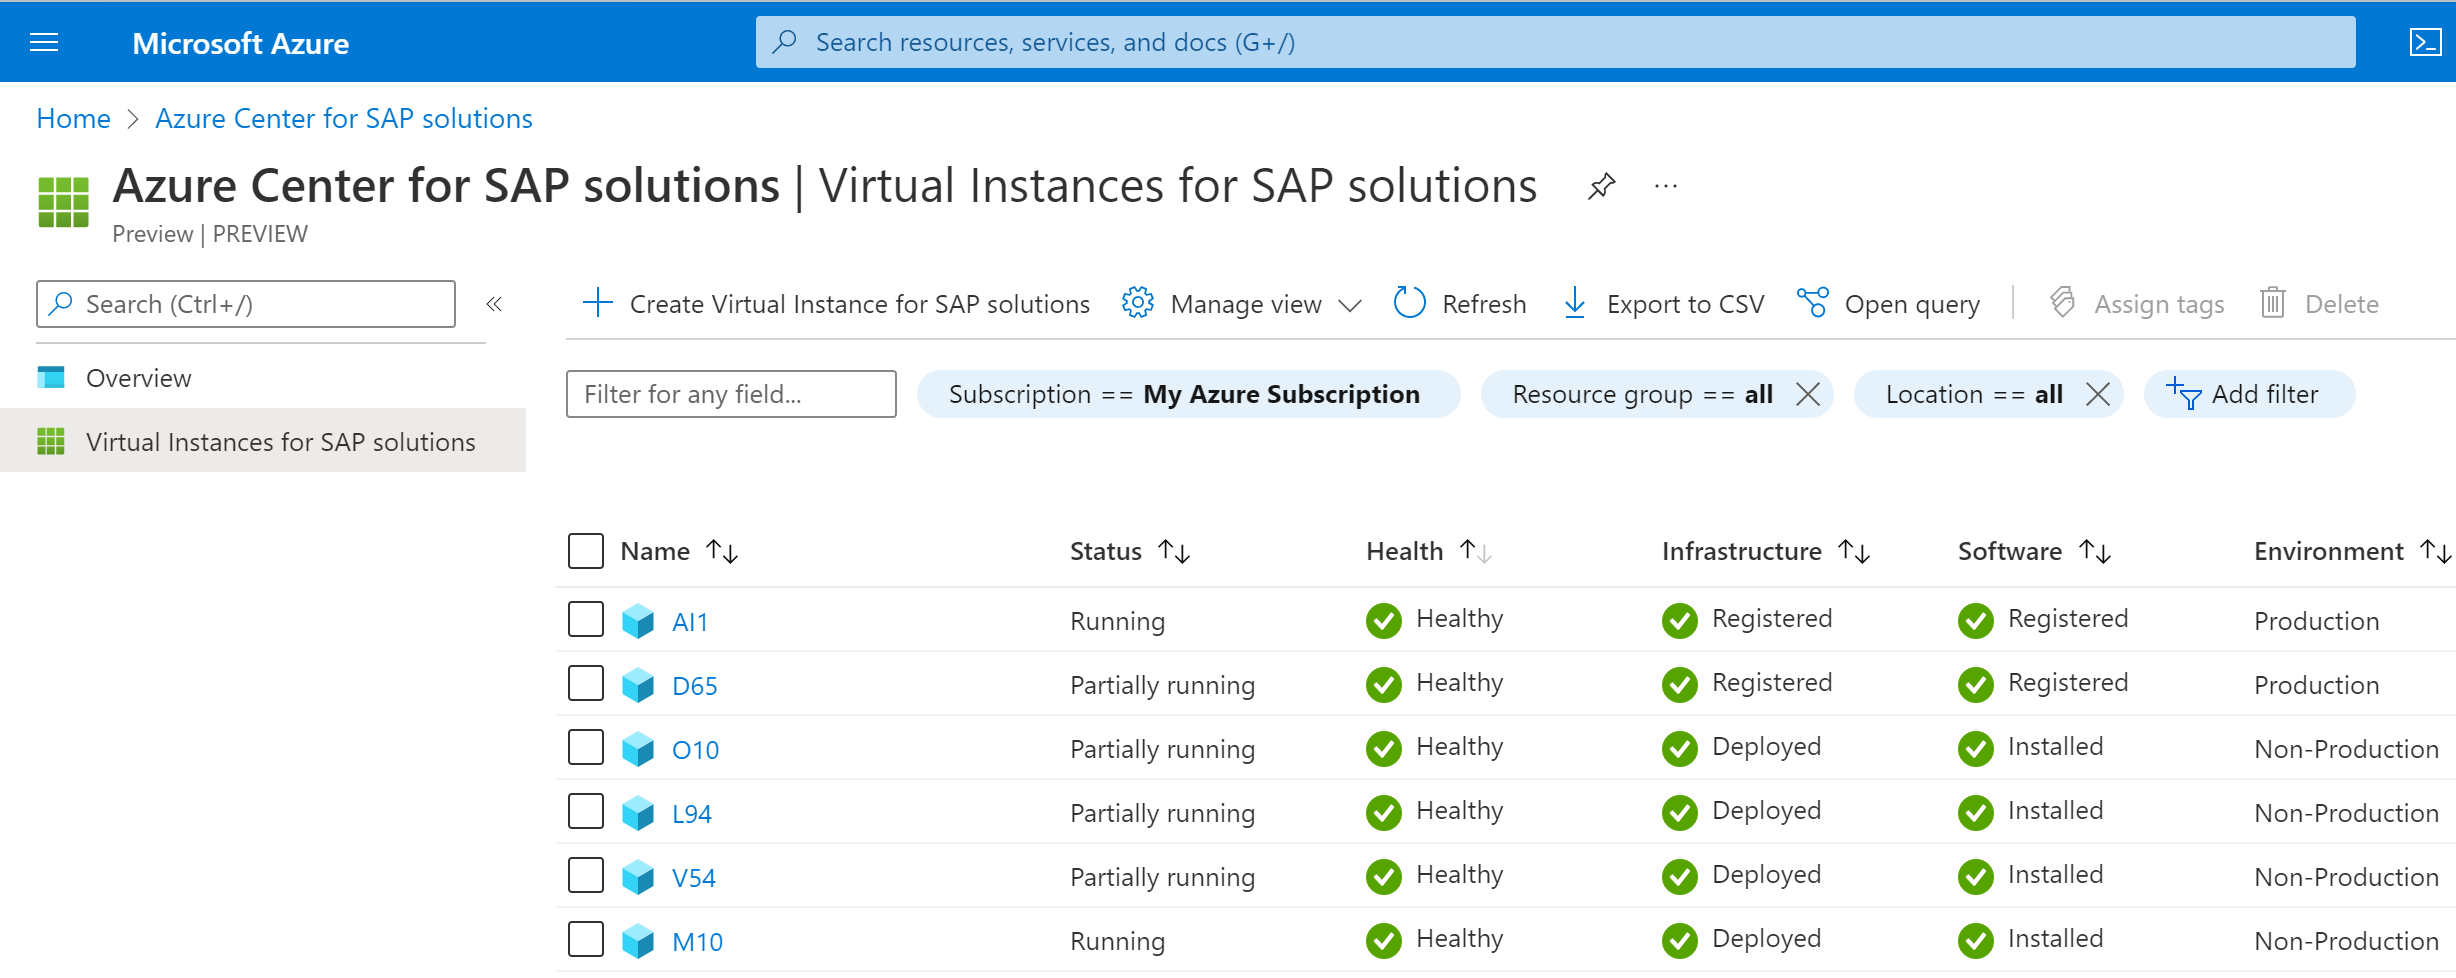The image size is (2456, 978).
Task: Pin this page using the pin icon
Action: (x=1601, y=186)
